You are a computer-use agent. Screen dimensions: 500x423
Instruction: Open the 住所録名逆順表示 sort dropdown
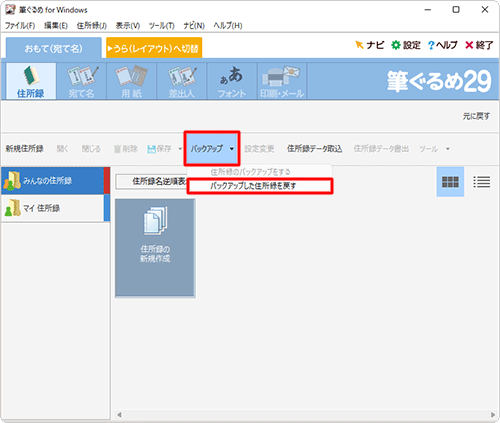[152, 181]
